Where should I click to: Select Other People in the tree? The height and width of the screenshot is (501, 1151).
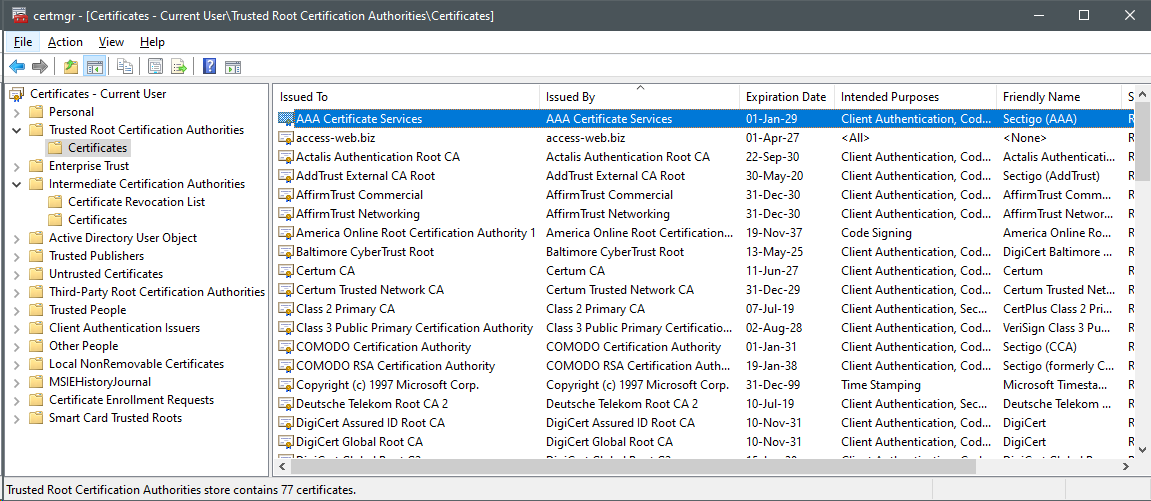click(83, 346)
